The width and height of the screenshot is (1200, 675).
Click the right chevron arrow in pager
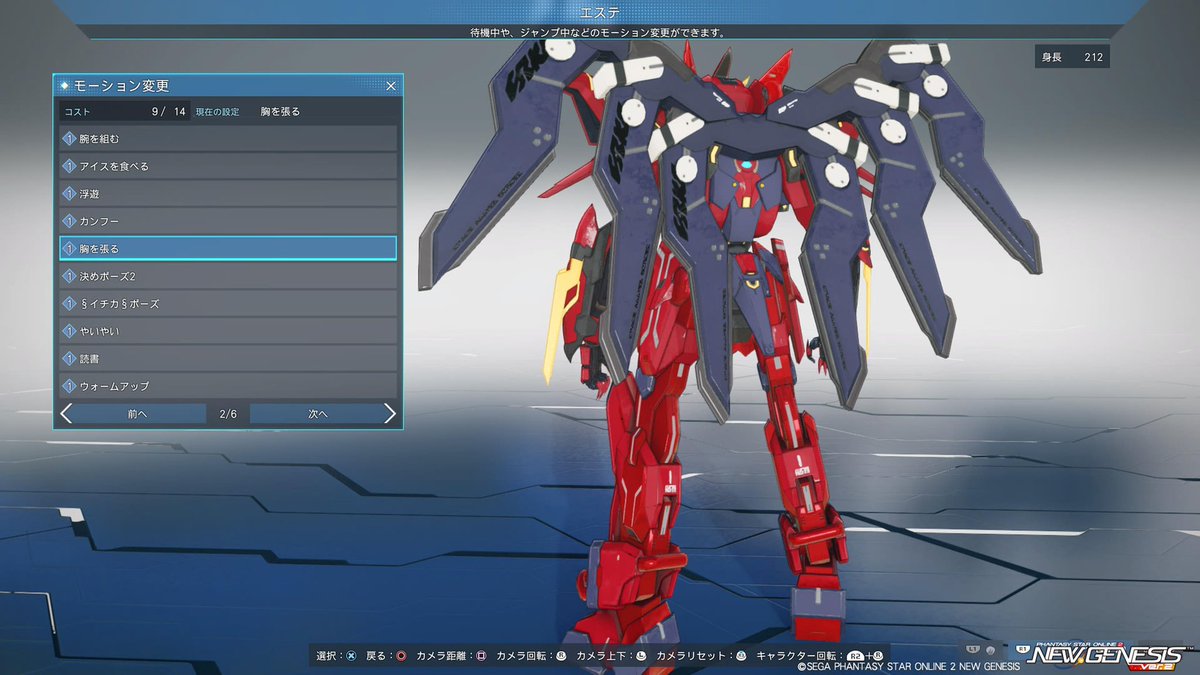390,414
